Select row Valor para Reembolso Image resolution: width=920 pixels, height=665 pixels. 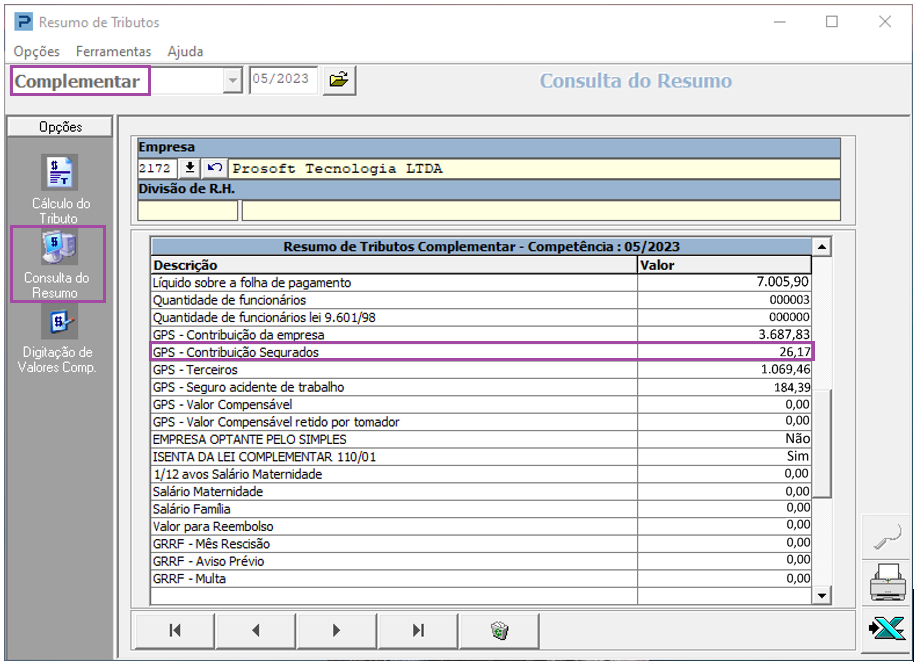[x=481, y=526]
